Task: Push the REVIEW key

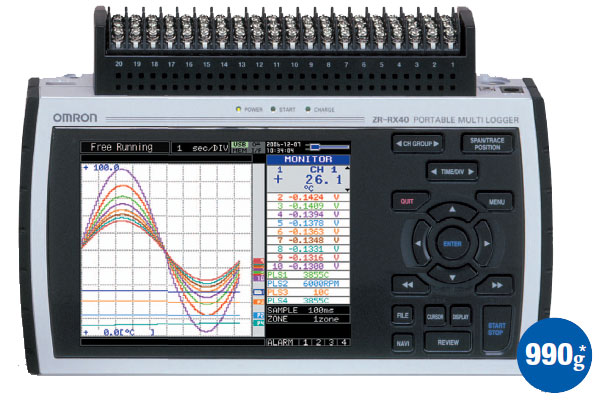Action: click(x=448, y=342)
